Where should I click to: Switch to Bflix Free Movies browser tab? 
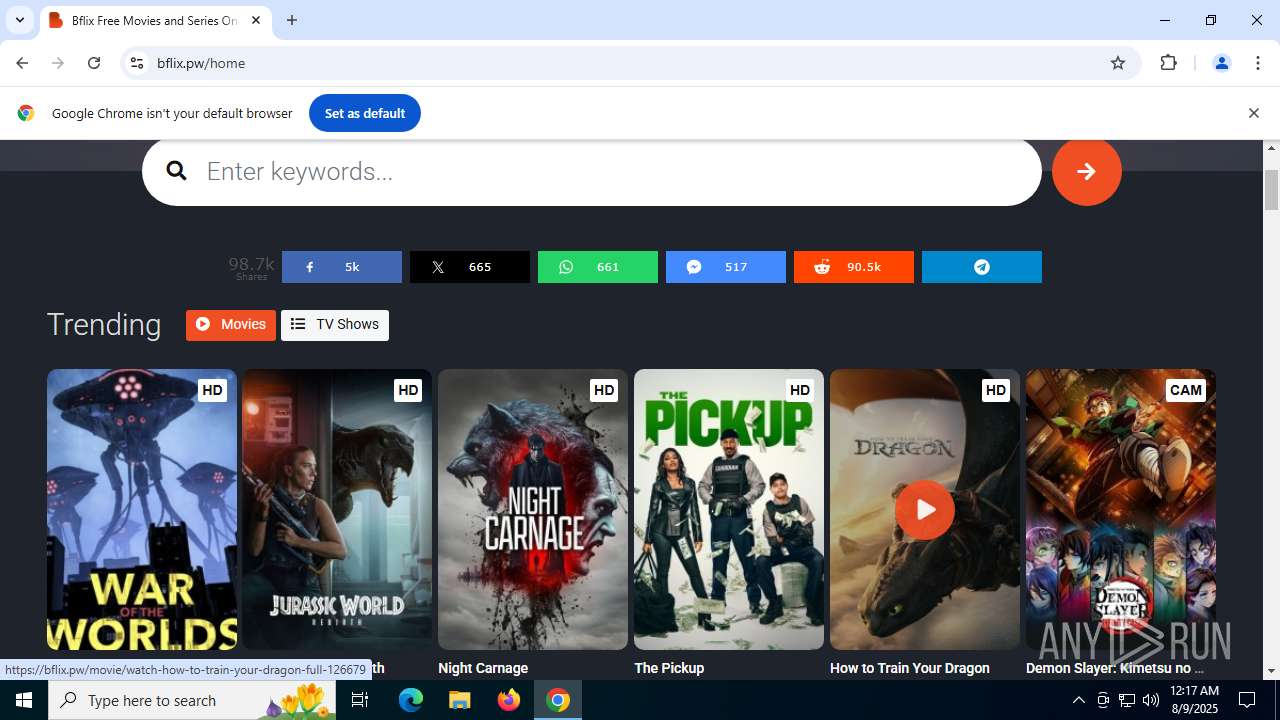(155, 20)
